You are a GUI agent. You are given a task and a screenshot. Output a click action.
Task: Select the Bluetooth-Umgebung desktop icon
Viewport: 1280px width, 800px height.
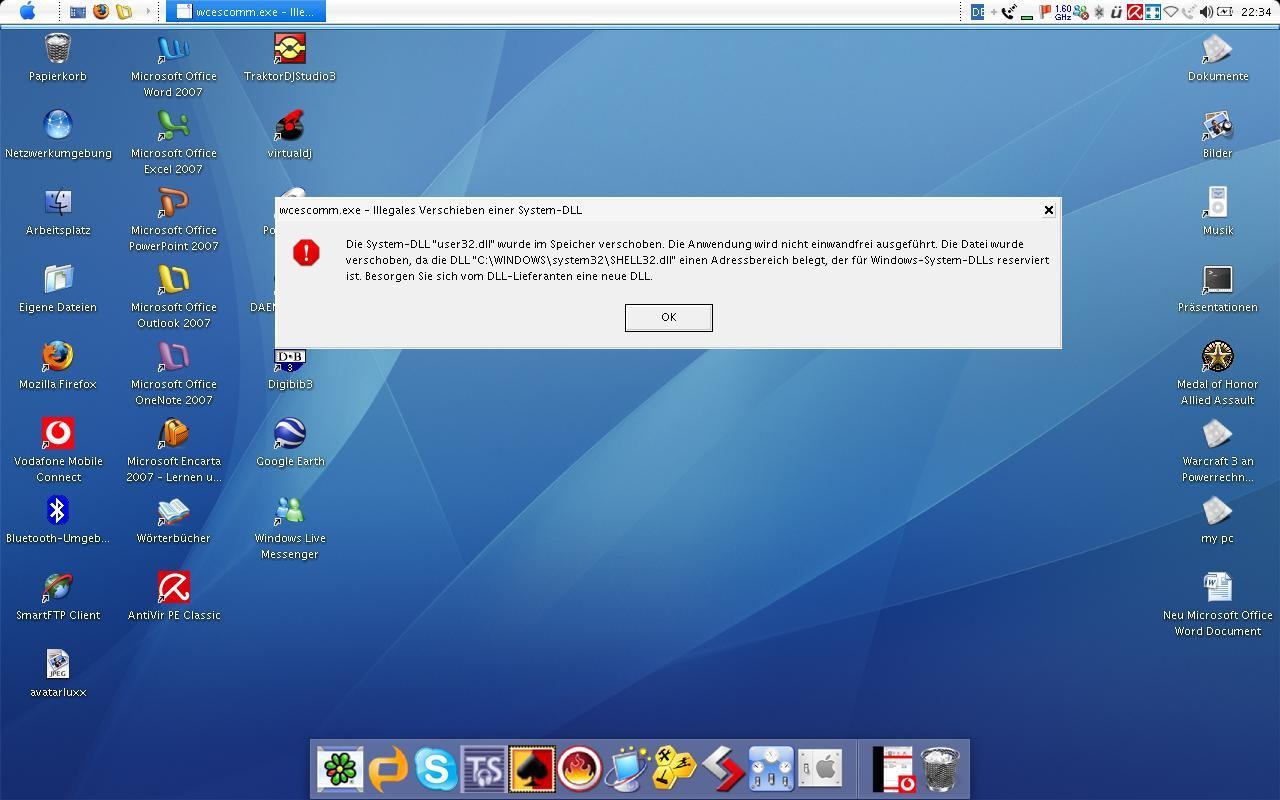tap(58, 520)
